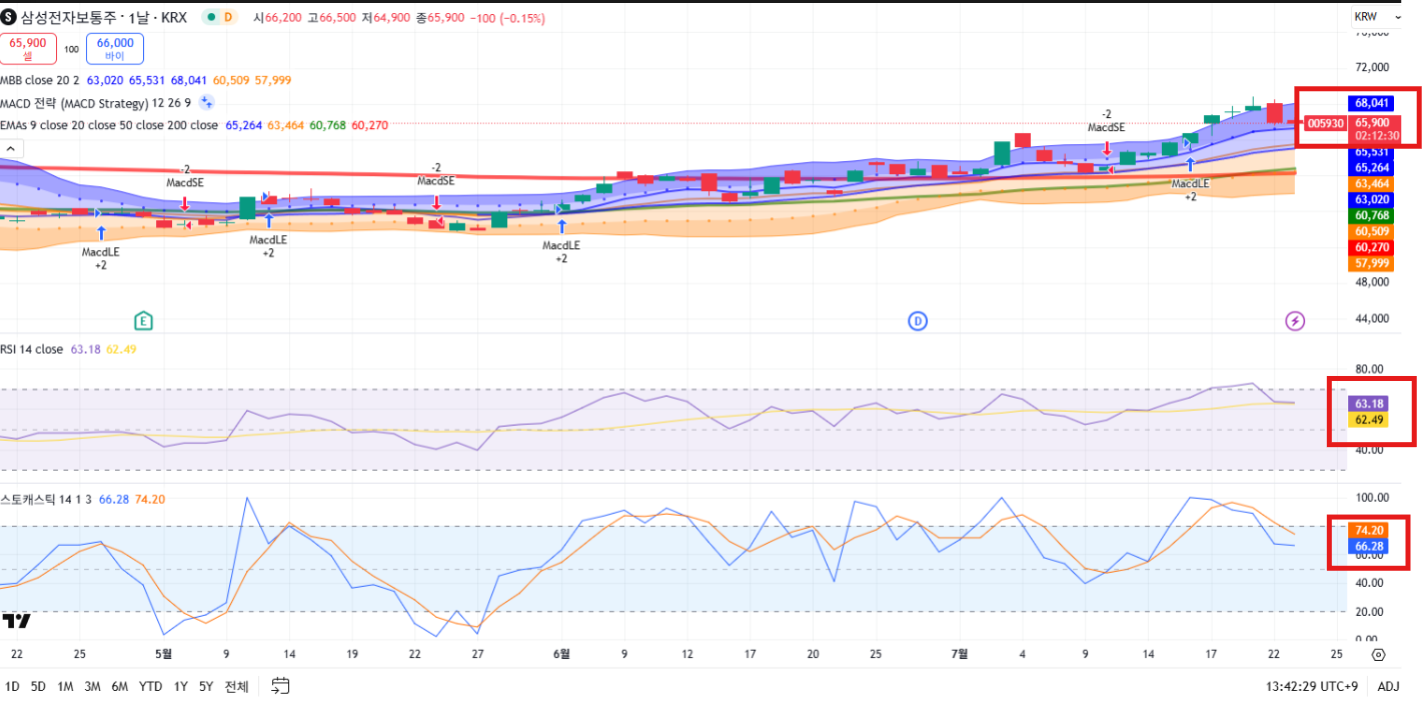The image size is (1422, 702).
Task: Click the MBB close 20 2 legend
Action: 40,79
